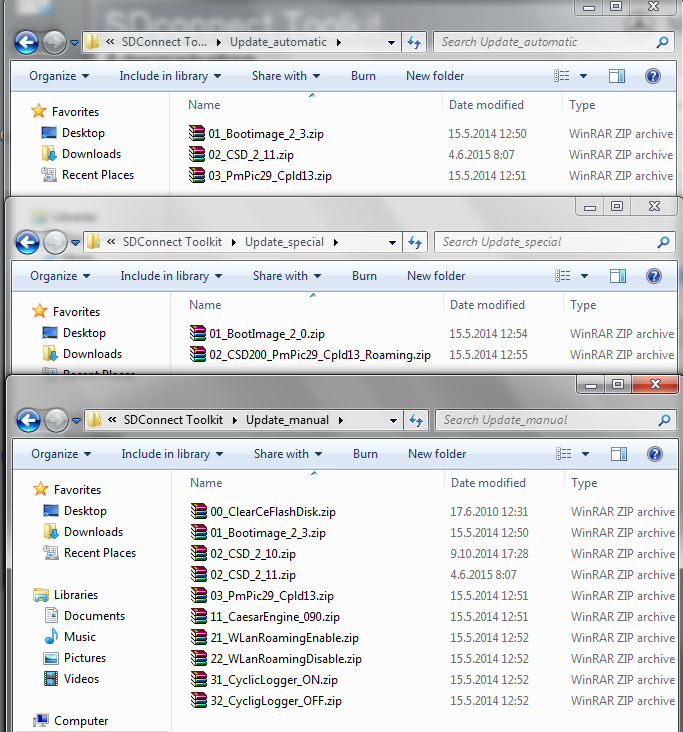Select 01_Bootimage_2_3.zip icon in Update_automatic
This screenshot has width=683, height=732.
pyautogui.click(x=197, y=134)
